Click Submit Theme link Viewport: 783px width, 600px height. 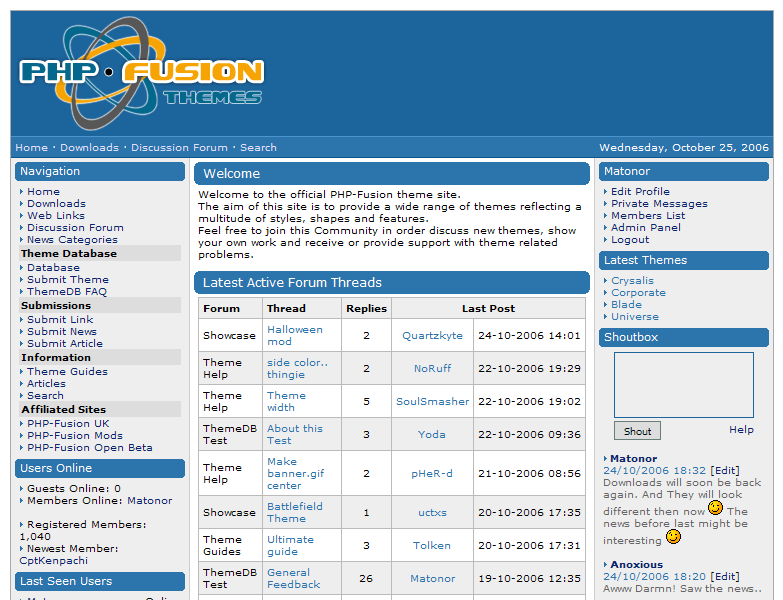coord(68,280)
